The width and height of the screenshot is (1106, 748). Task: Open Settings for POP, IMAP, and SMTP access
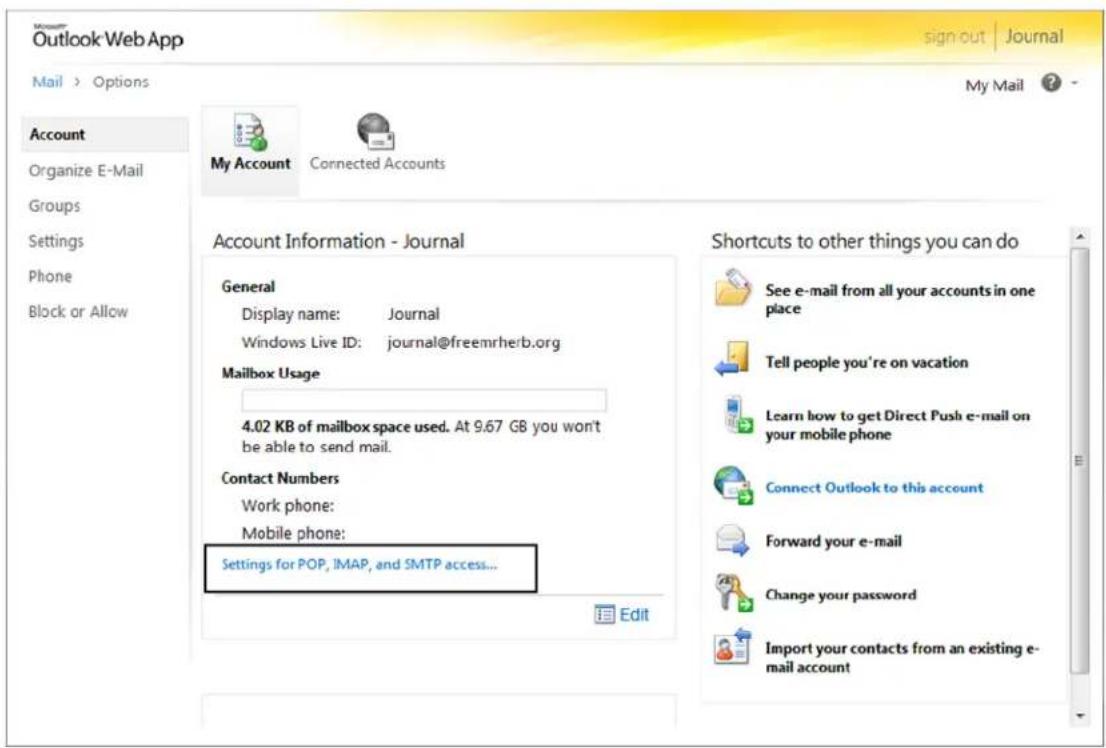click(x=359, y=565)
